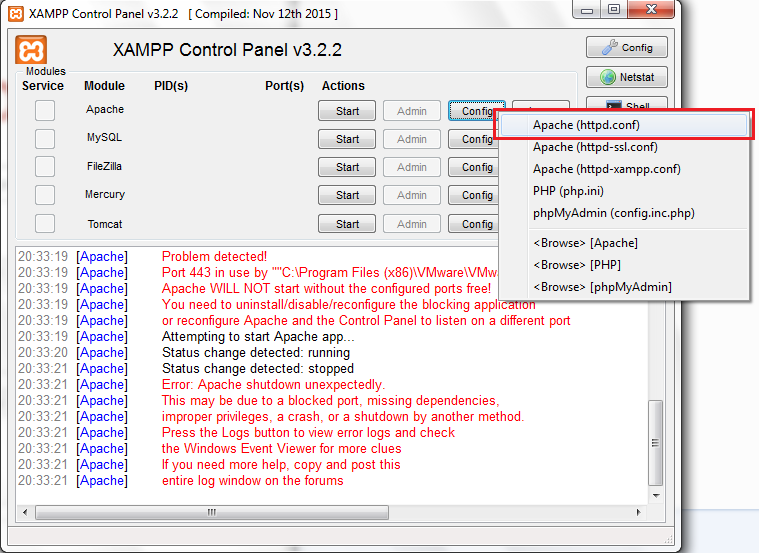Click the log's vertical scrollbar thumb
The image size is (759, 553).
(x=655, y=443)
